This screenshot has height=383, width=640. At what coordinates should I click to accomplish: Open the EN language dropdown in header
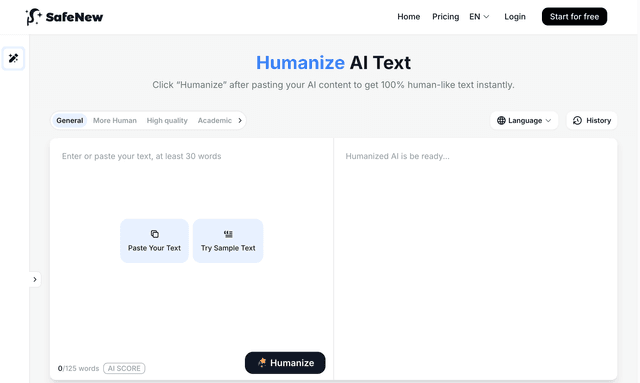(x=479, y=17)
